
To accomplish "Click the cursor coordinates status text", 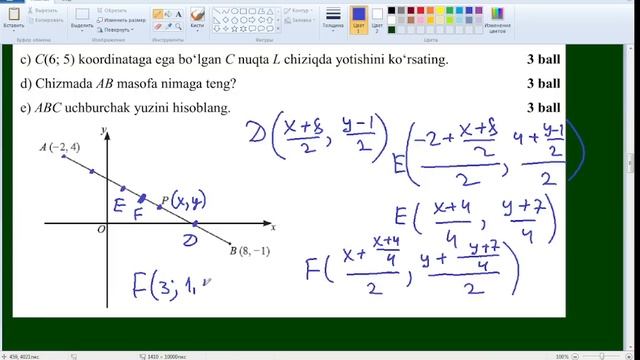I will click(24, 357).
